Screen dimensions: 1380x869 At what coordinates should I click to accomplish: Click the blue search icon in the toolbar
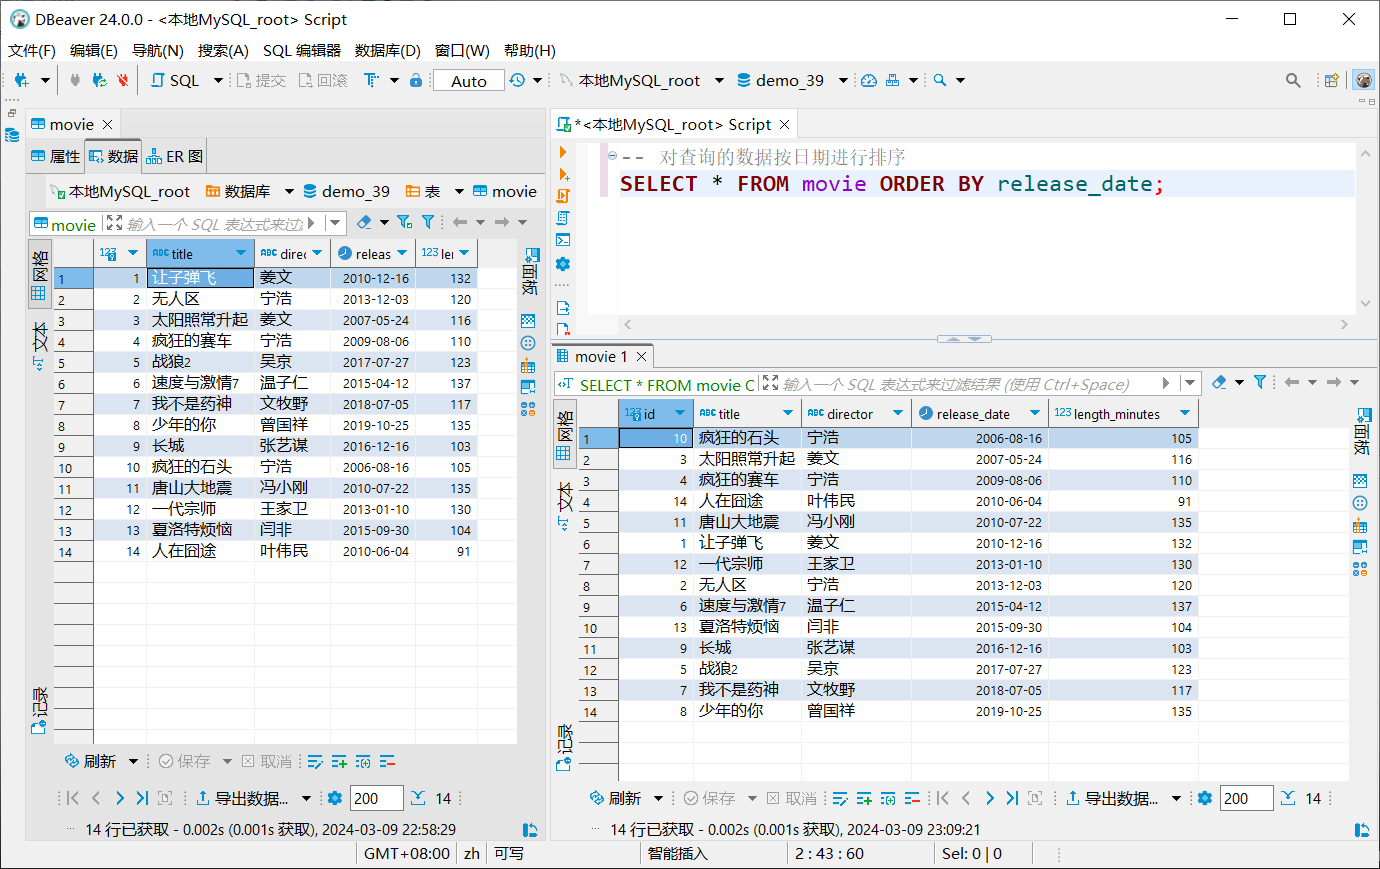click(x=940, y=80)
